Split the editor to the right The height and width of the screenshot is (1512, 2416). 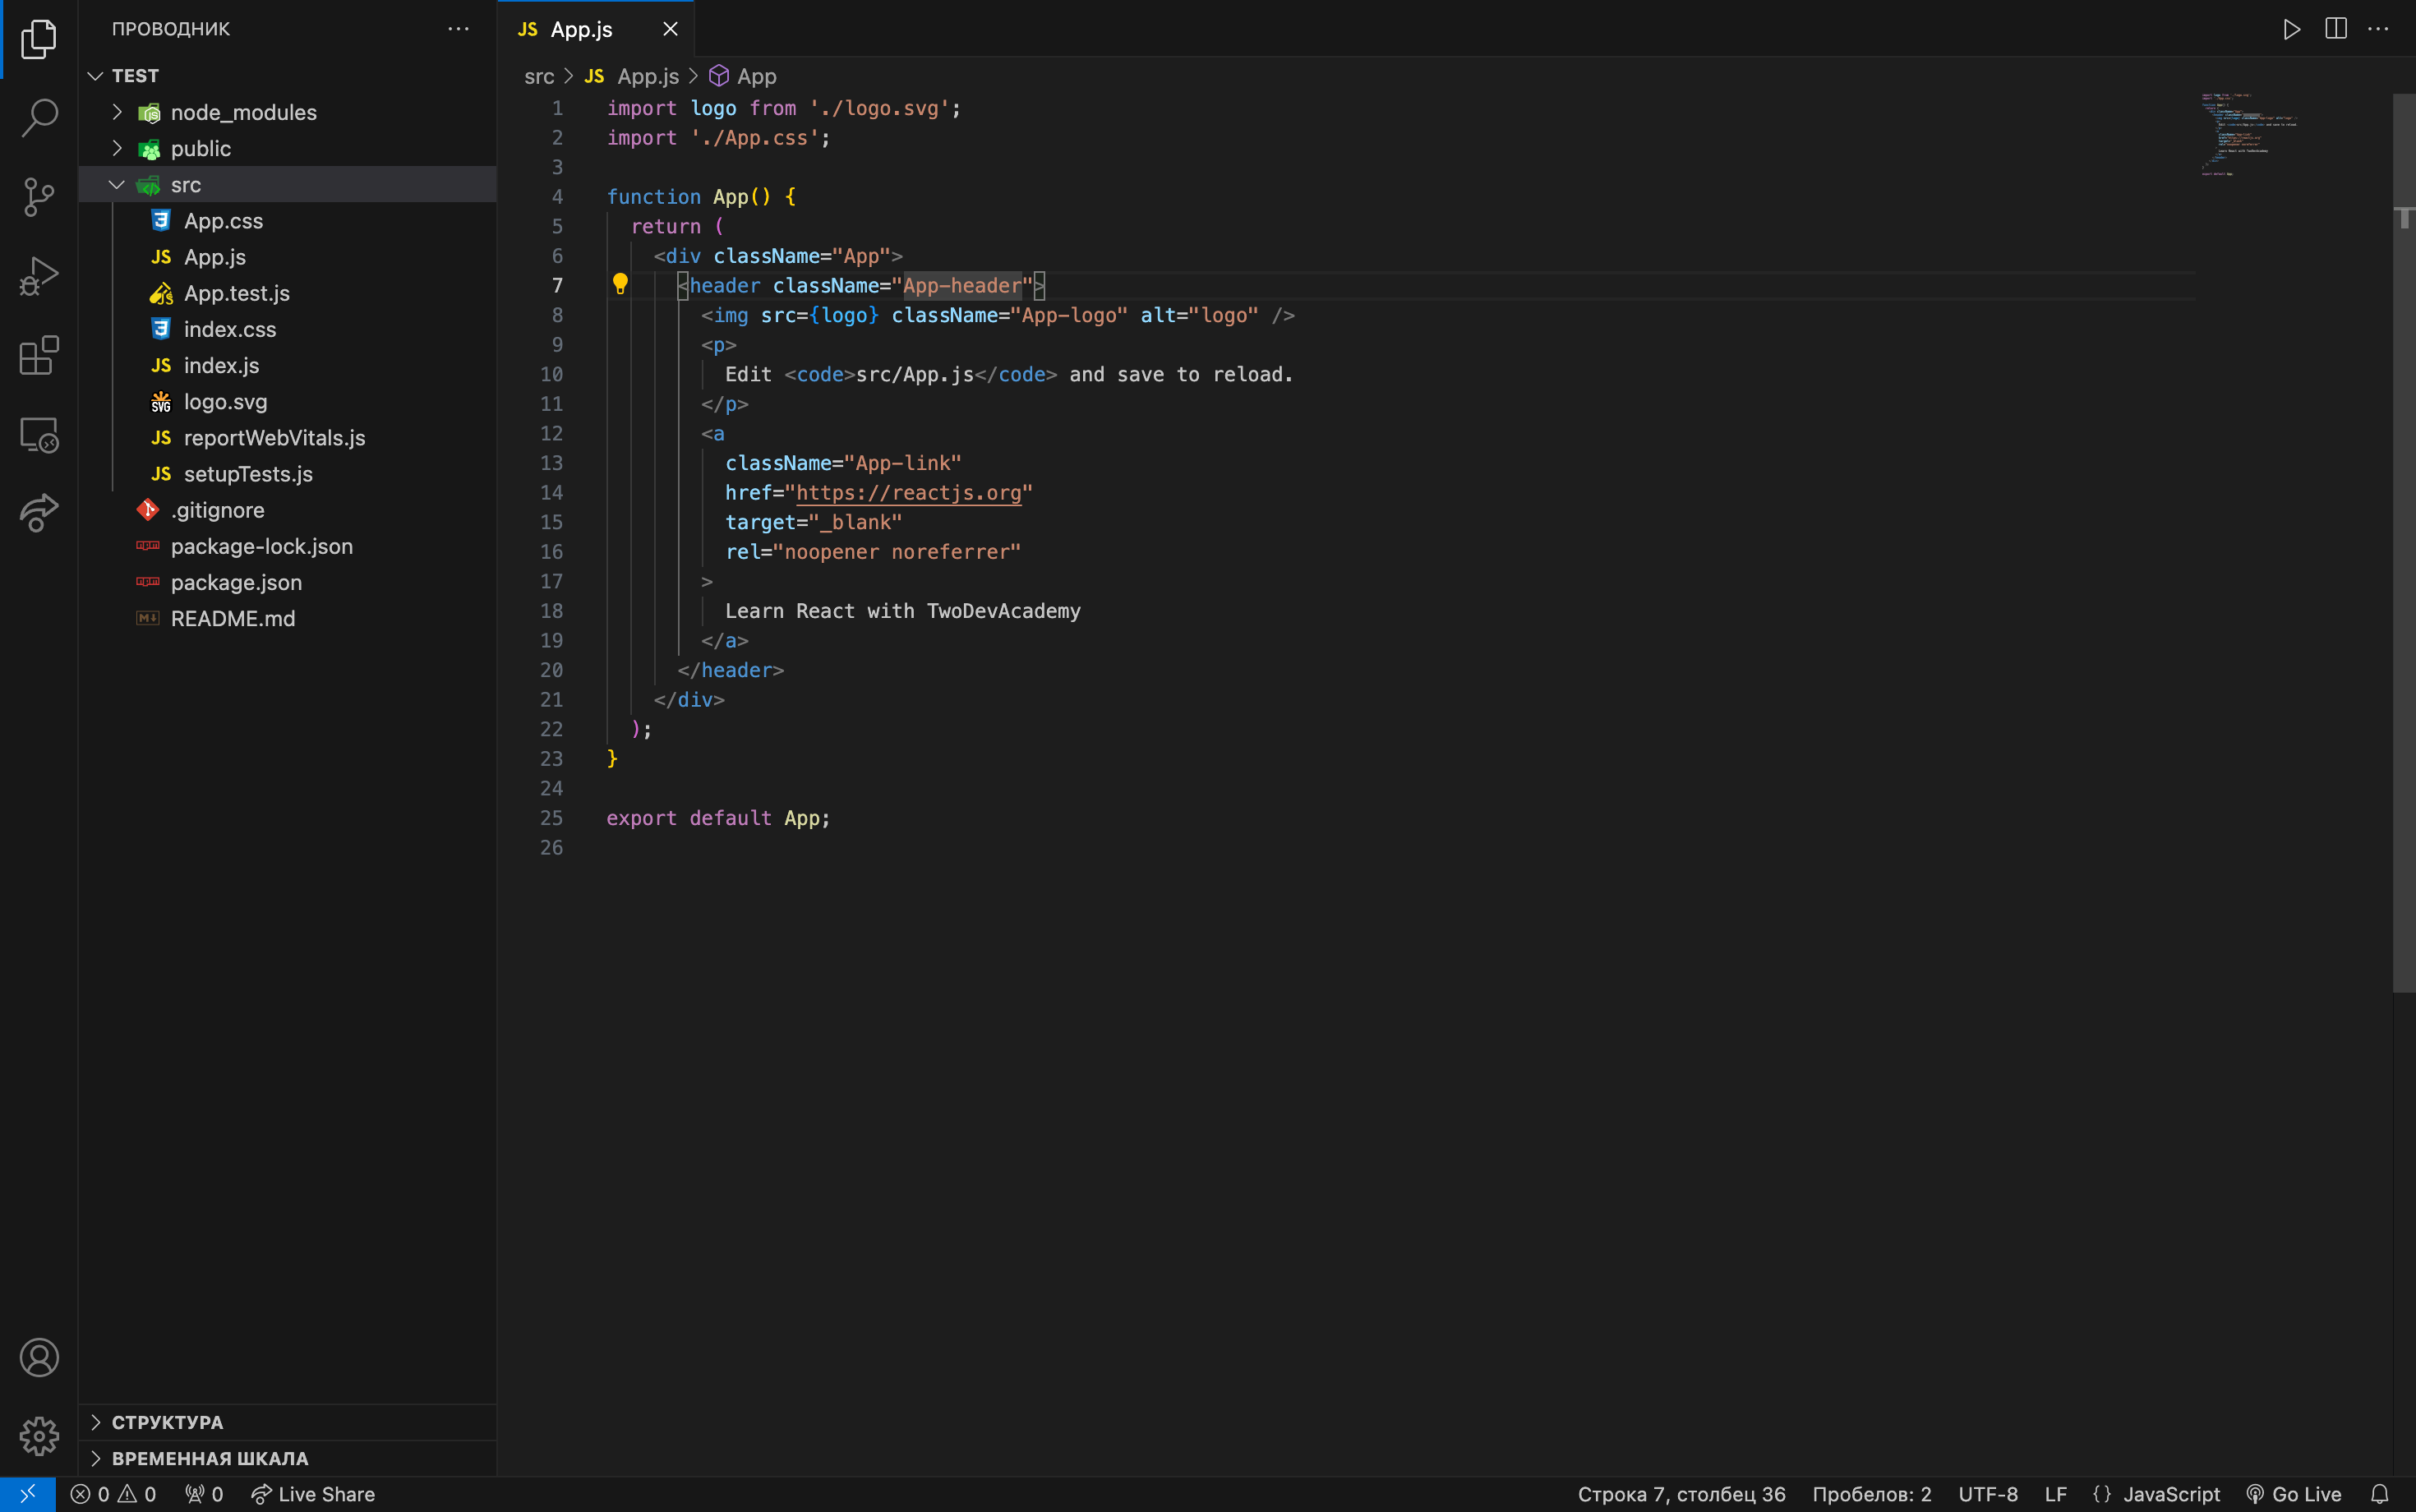2335,29
